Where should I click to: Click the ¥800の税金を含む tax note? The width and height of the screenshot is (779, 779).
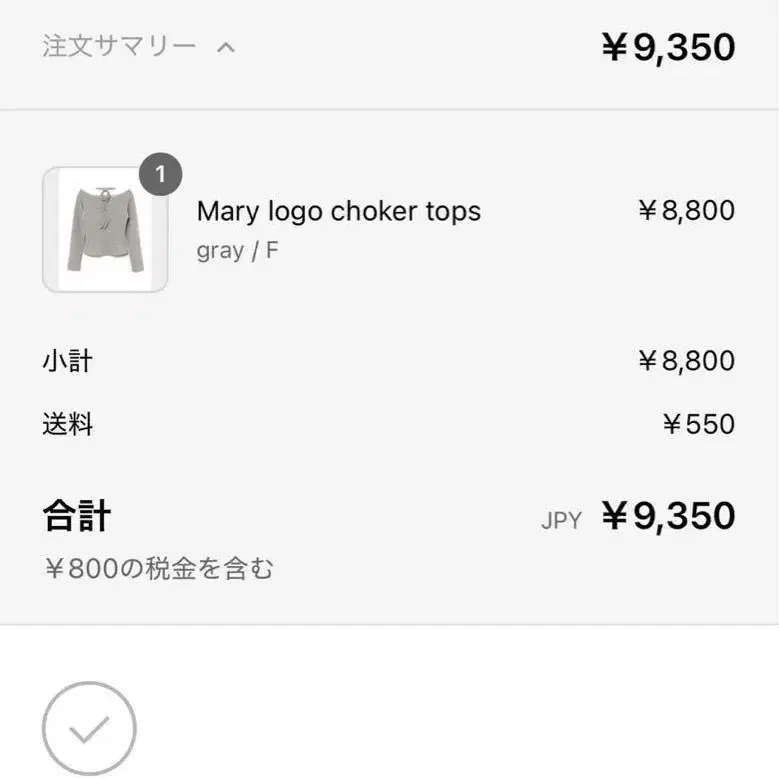click(x=158, y=569)
